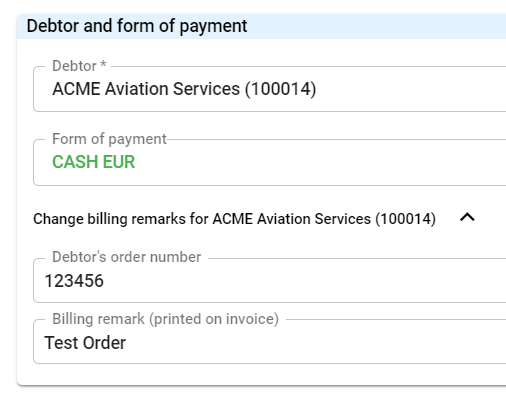Toggle the Change billing remarks section heading

pyautogui.click(x=234, y=219)
